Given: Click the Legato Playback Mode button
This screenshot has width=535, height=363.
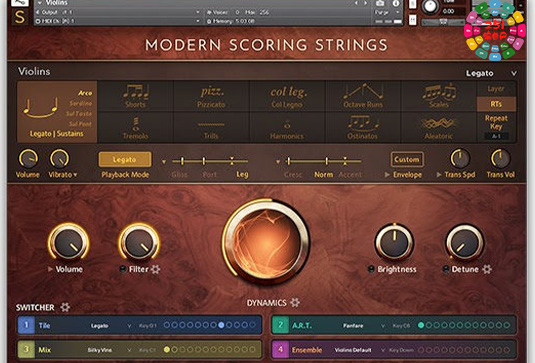Looking at the screenshot, I should coord(125,159).
